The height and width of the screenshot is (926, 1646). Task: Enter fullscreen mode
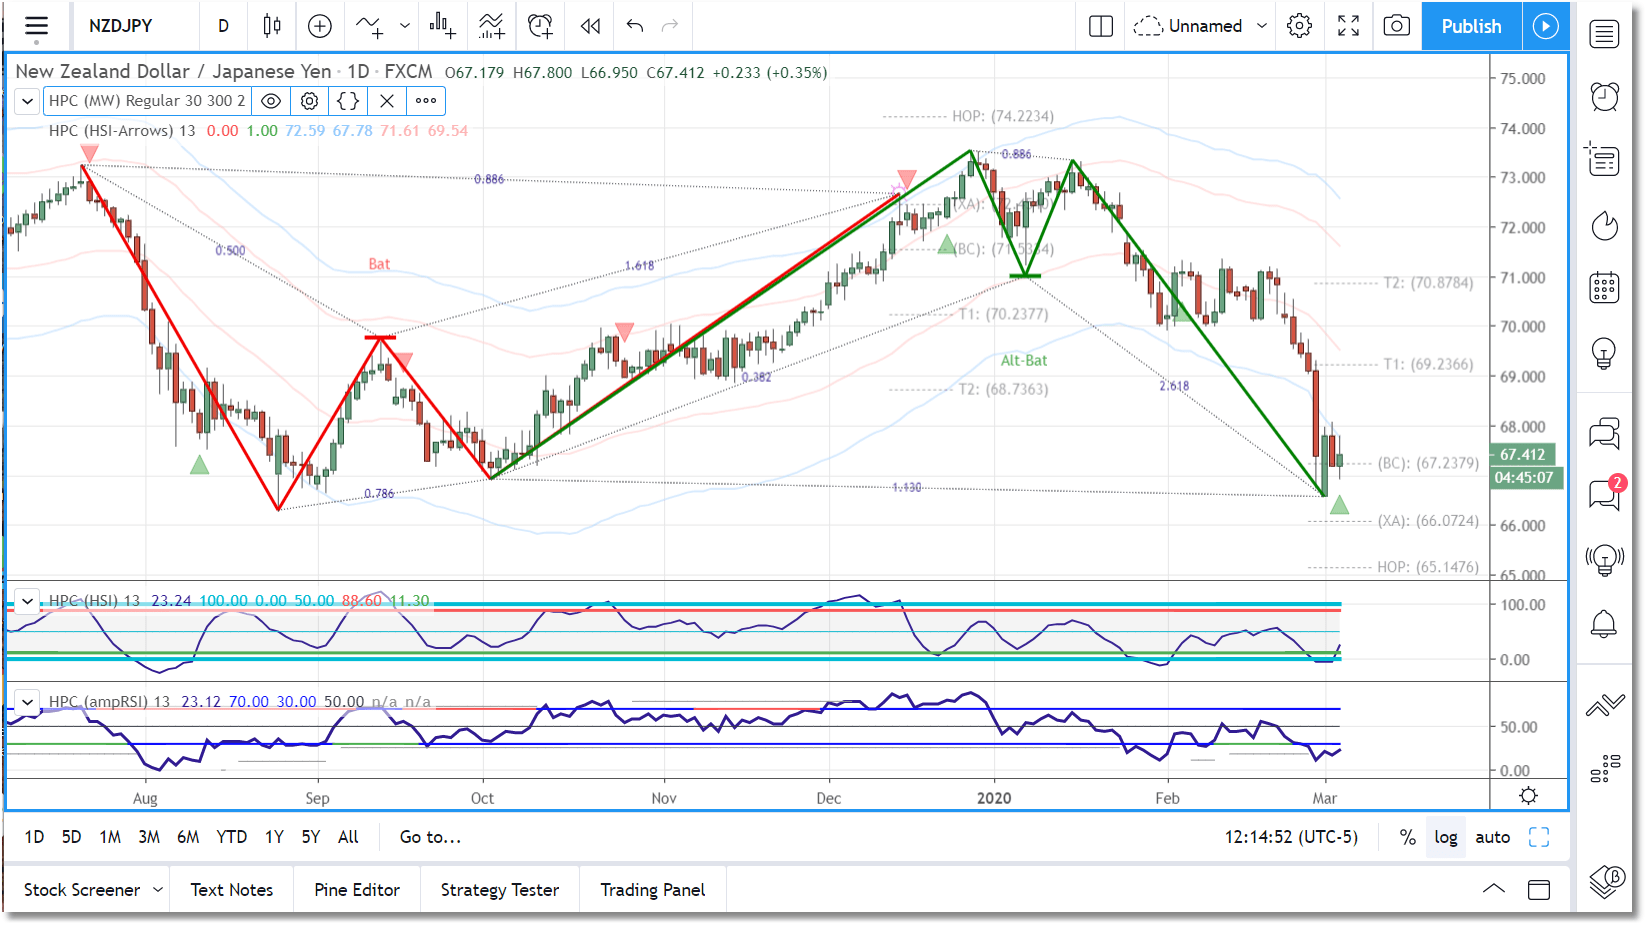point(1349,26)
